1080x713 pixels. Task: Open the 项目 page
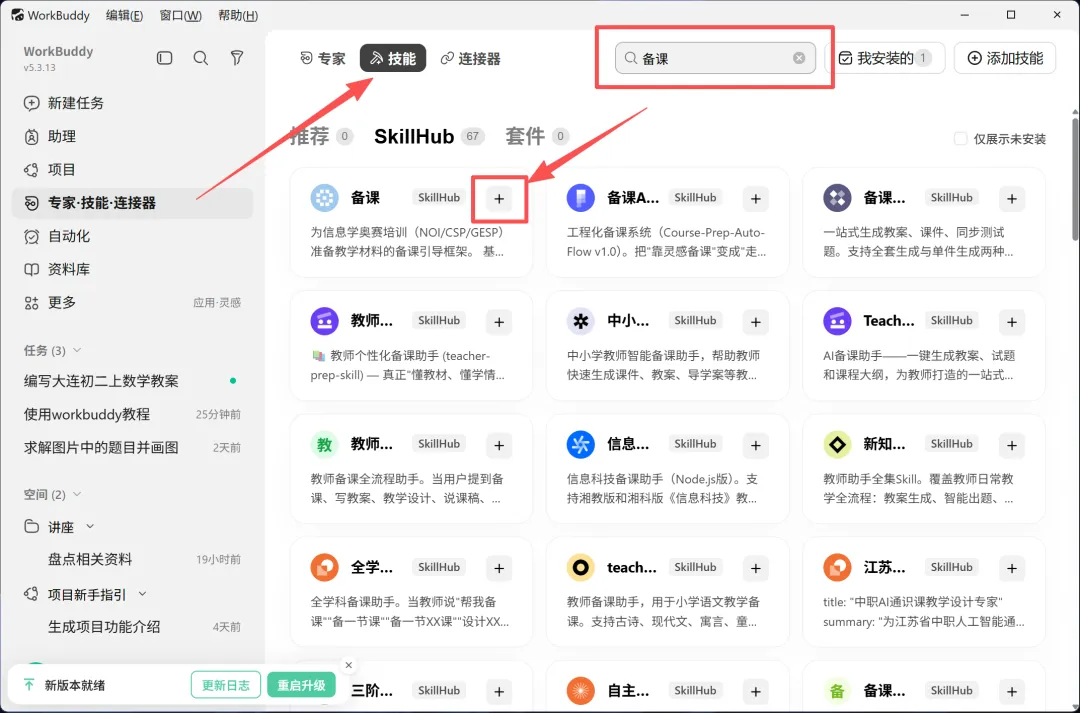click(132, 169)
